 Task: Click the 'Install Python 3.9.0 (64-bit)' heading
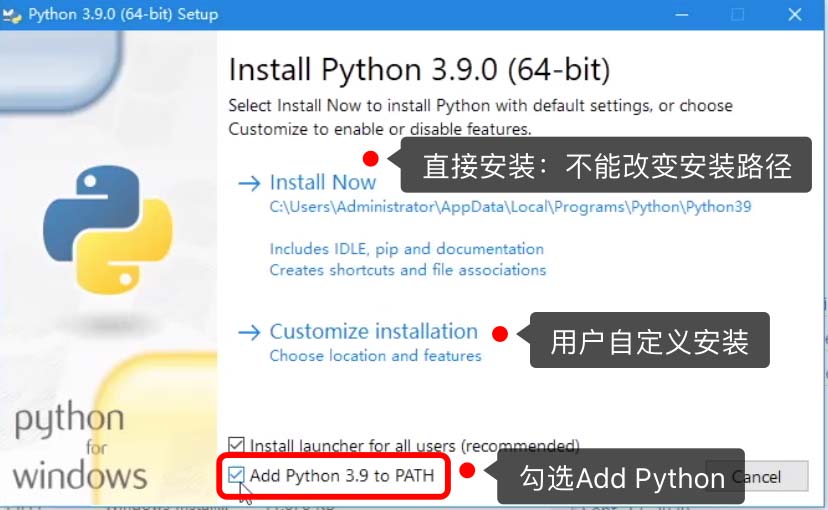pos(419,69)
